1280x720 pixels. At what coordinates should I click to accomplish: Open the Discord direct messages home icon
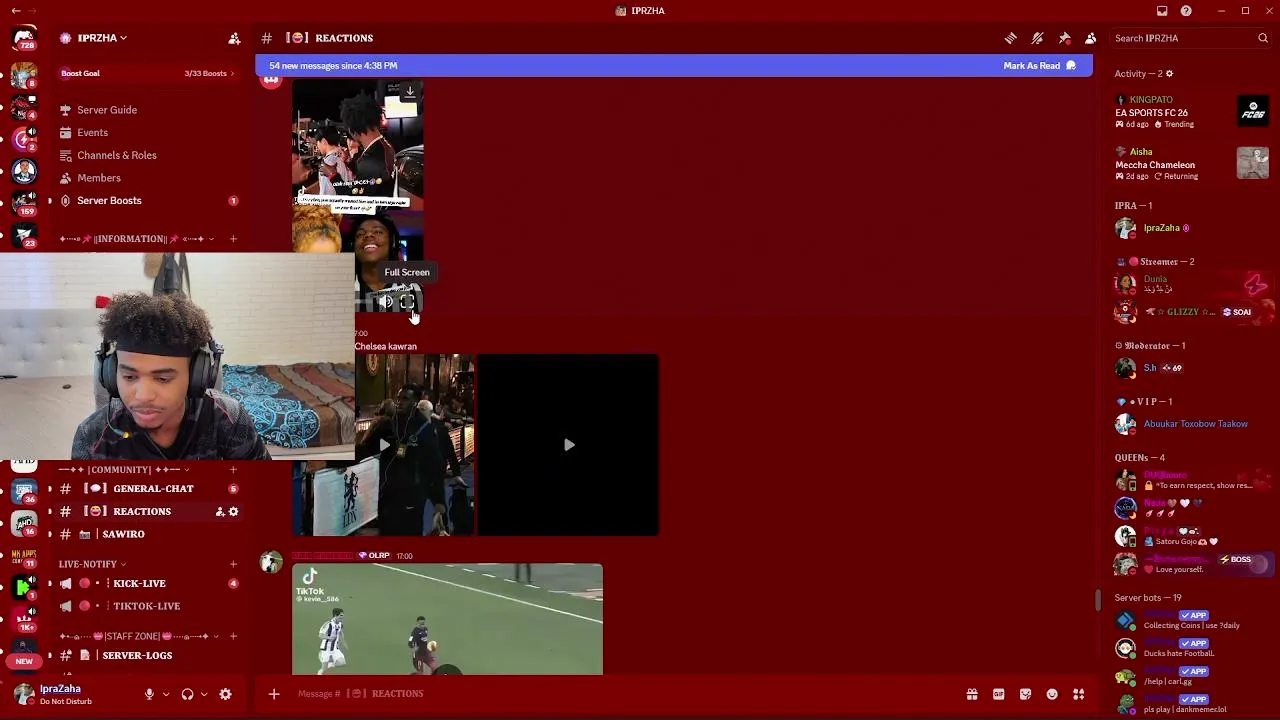click(x=24, y=39)
